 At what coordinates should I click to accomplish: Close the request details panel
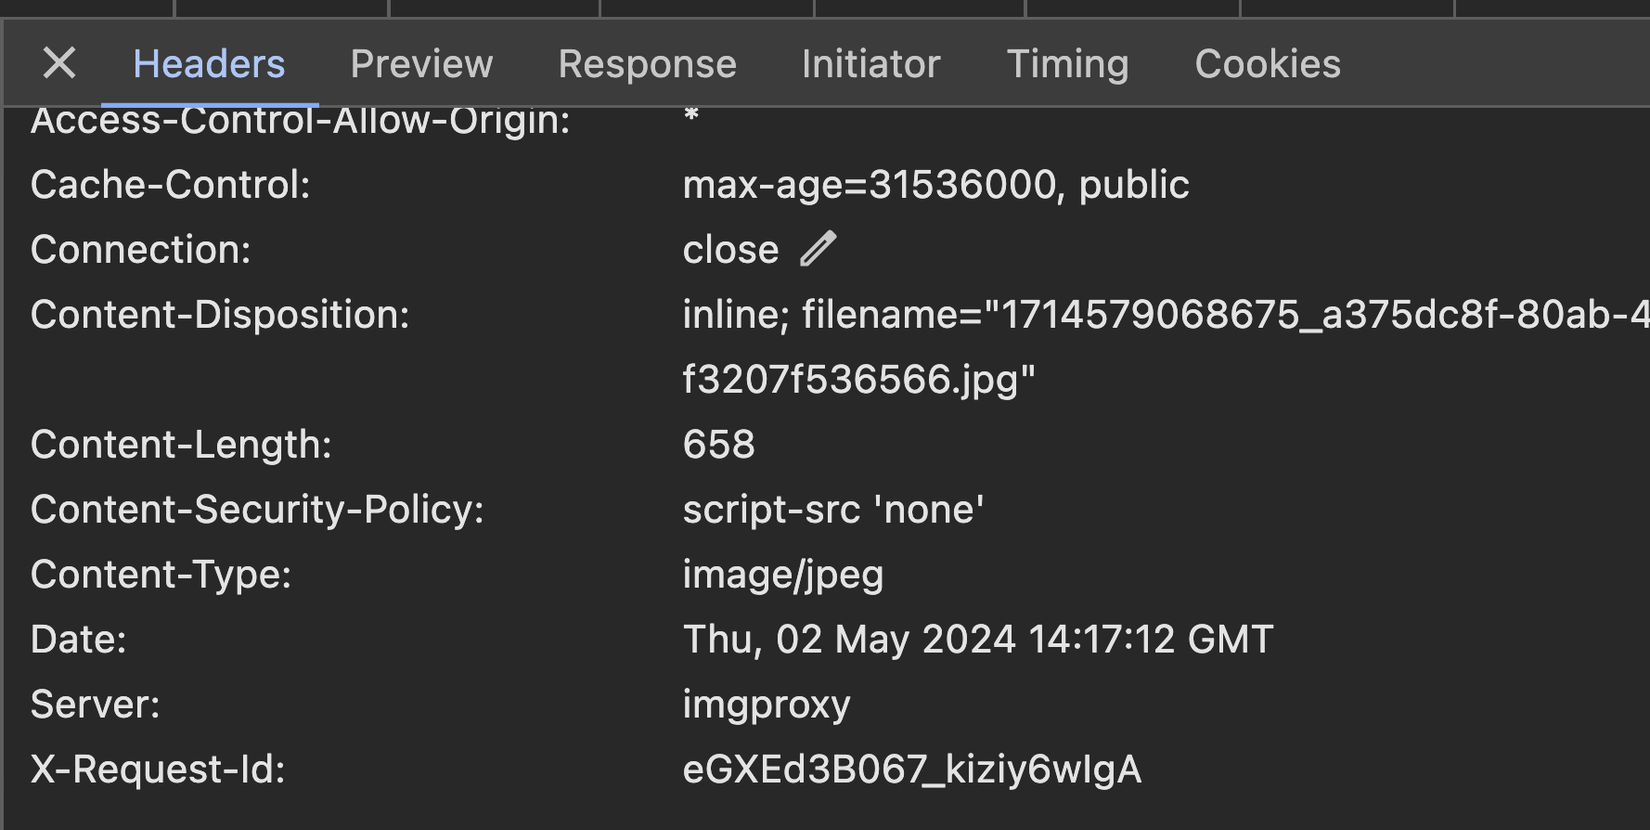(59, 63)
